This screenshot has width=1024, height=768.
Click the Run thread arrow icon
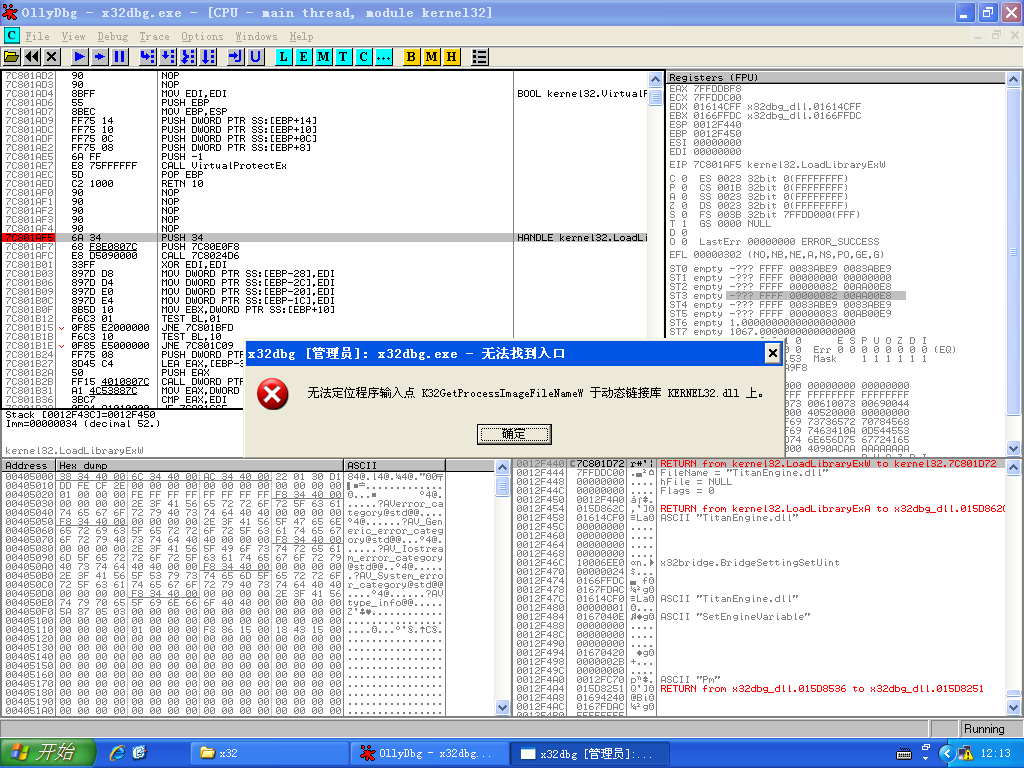point(99,57)
